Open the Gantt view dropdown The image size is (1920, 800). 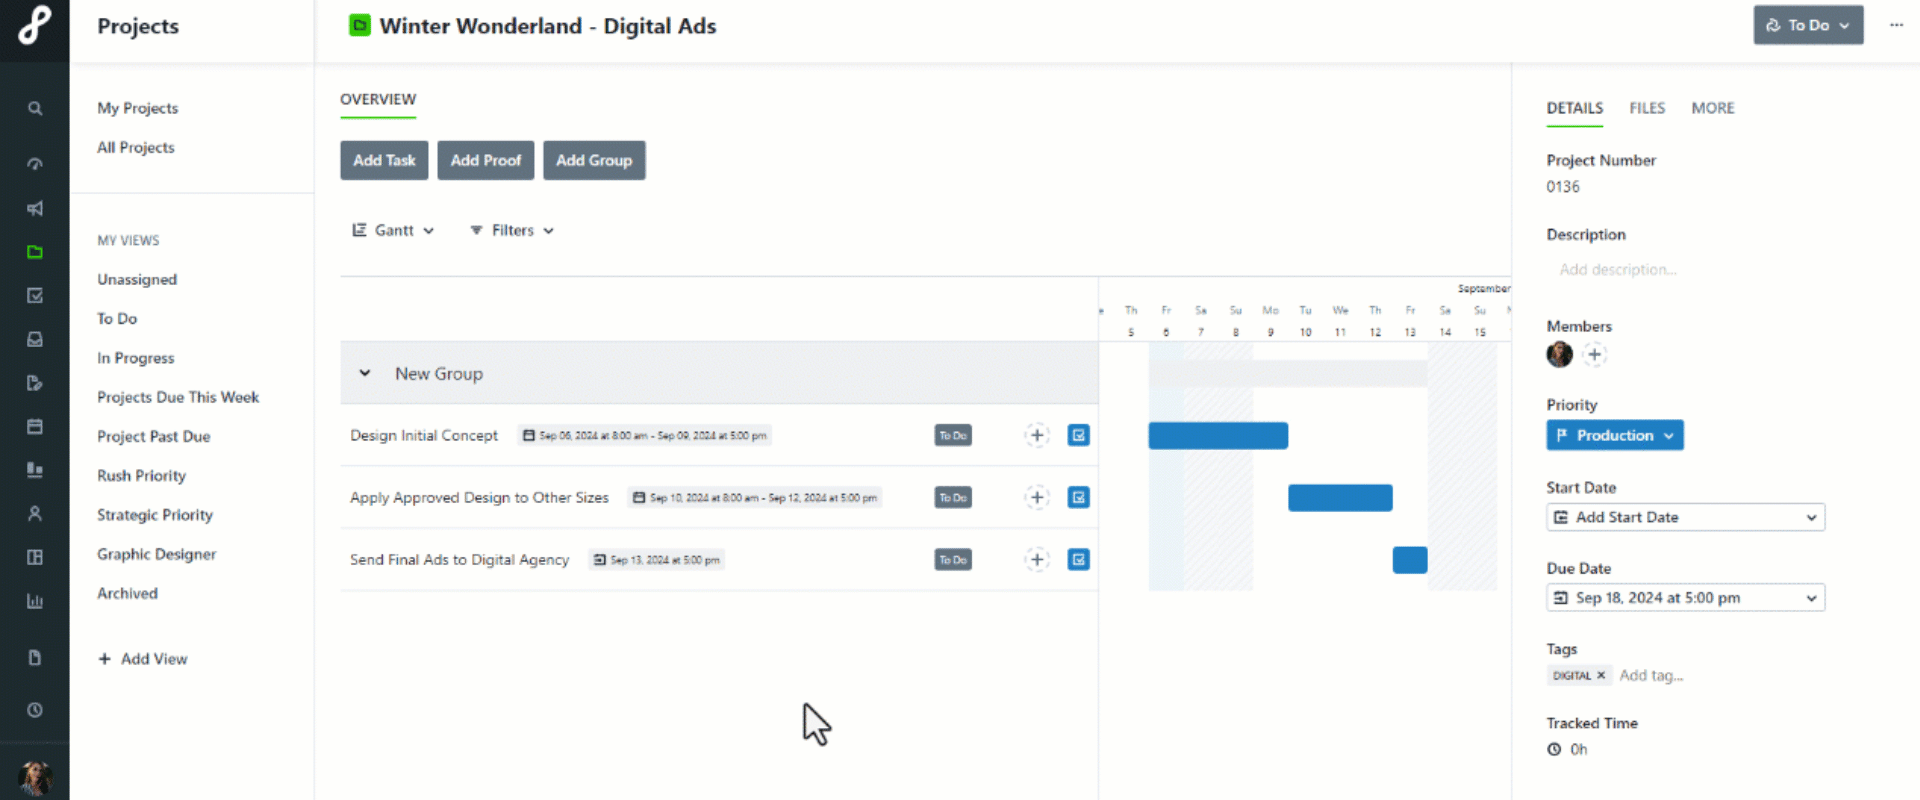[x=393, y=230]
